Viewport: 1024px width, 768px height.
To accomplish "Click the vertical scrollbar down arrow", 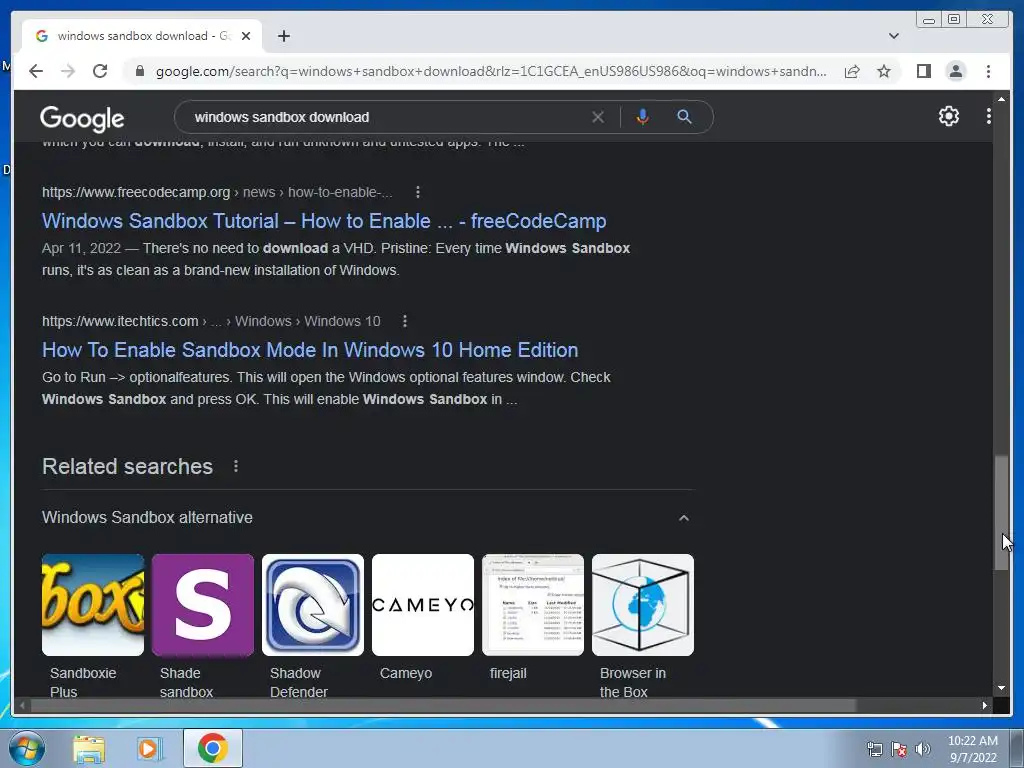I will (1000, 688).
